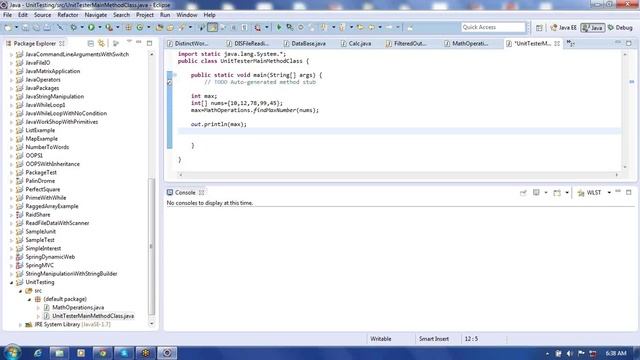Expand the JRE System Library node

(x=20, y=325)
